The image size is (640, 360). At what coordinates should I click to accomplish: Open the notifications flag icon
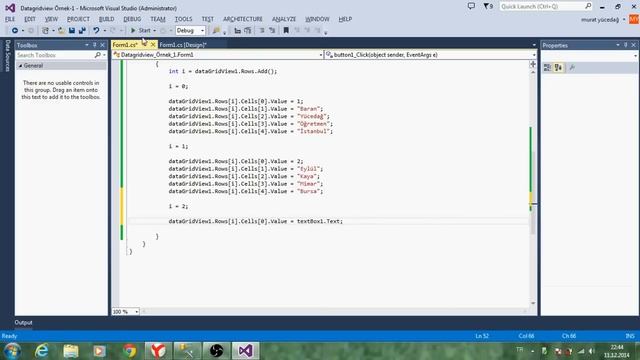488,6
